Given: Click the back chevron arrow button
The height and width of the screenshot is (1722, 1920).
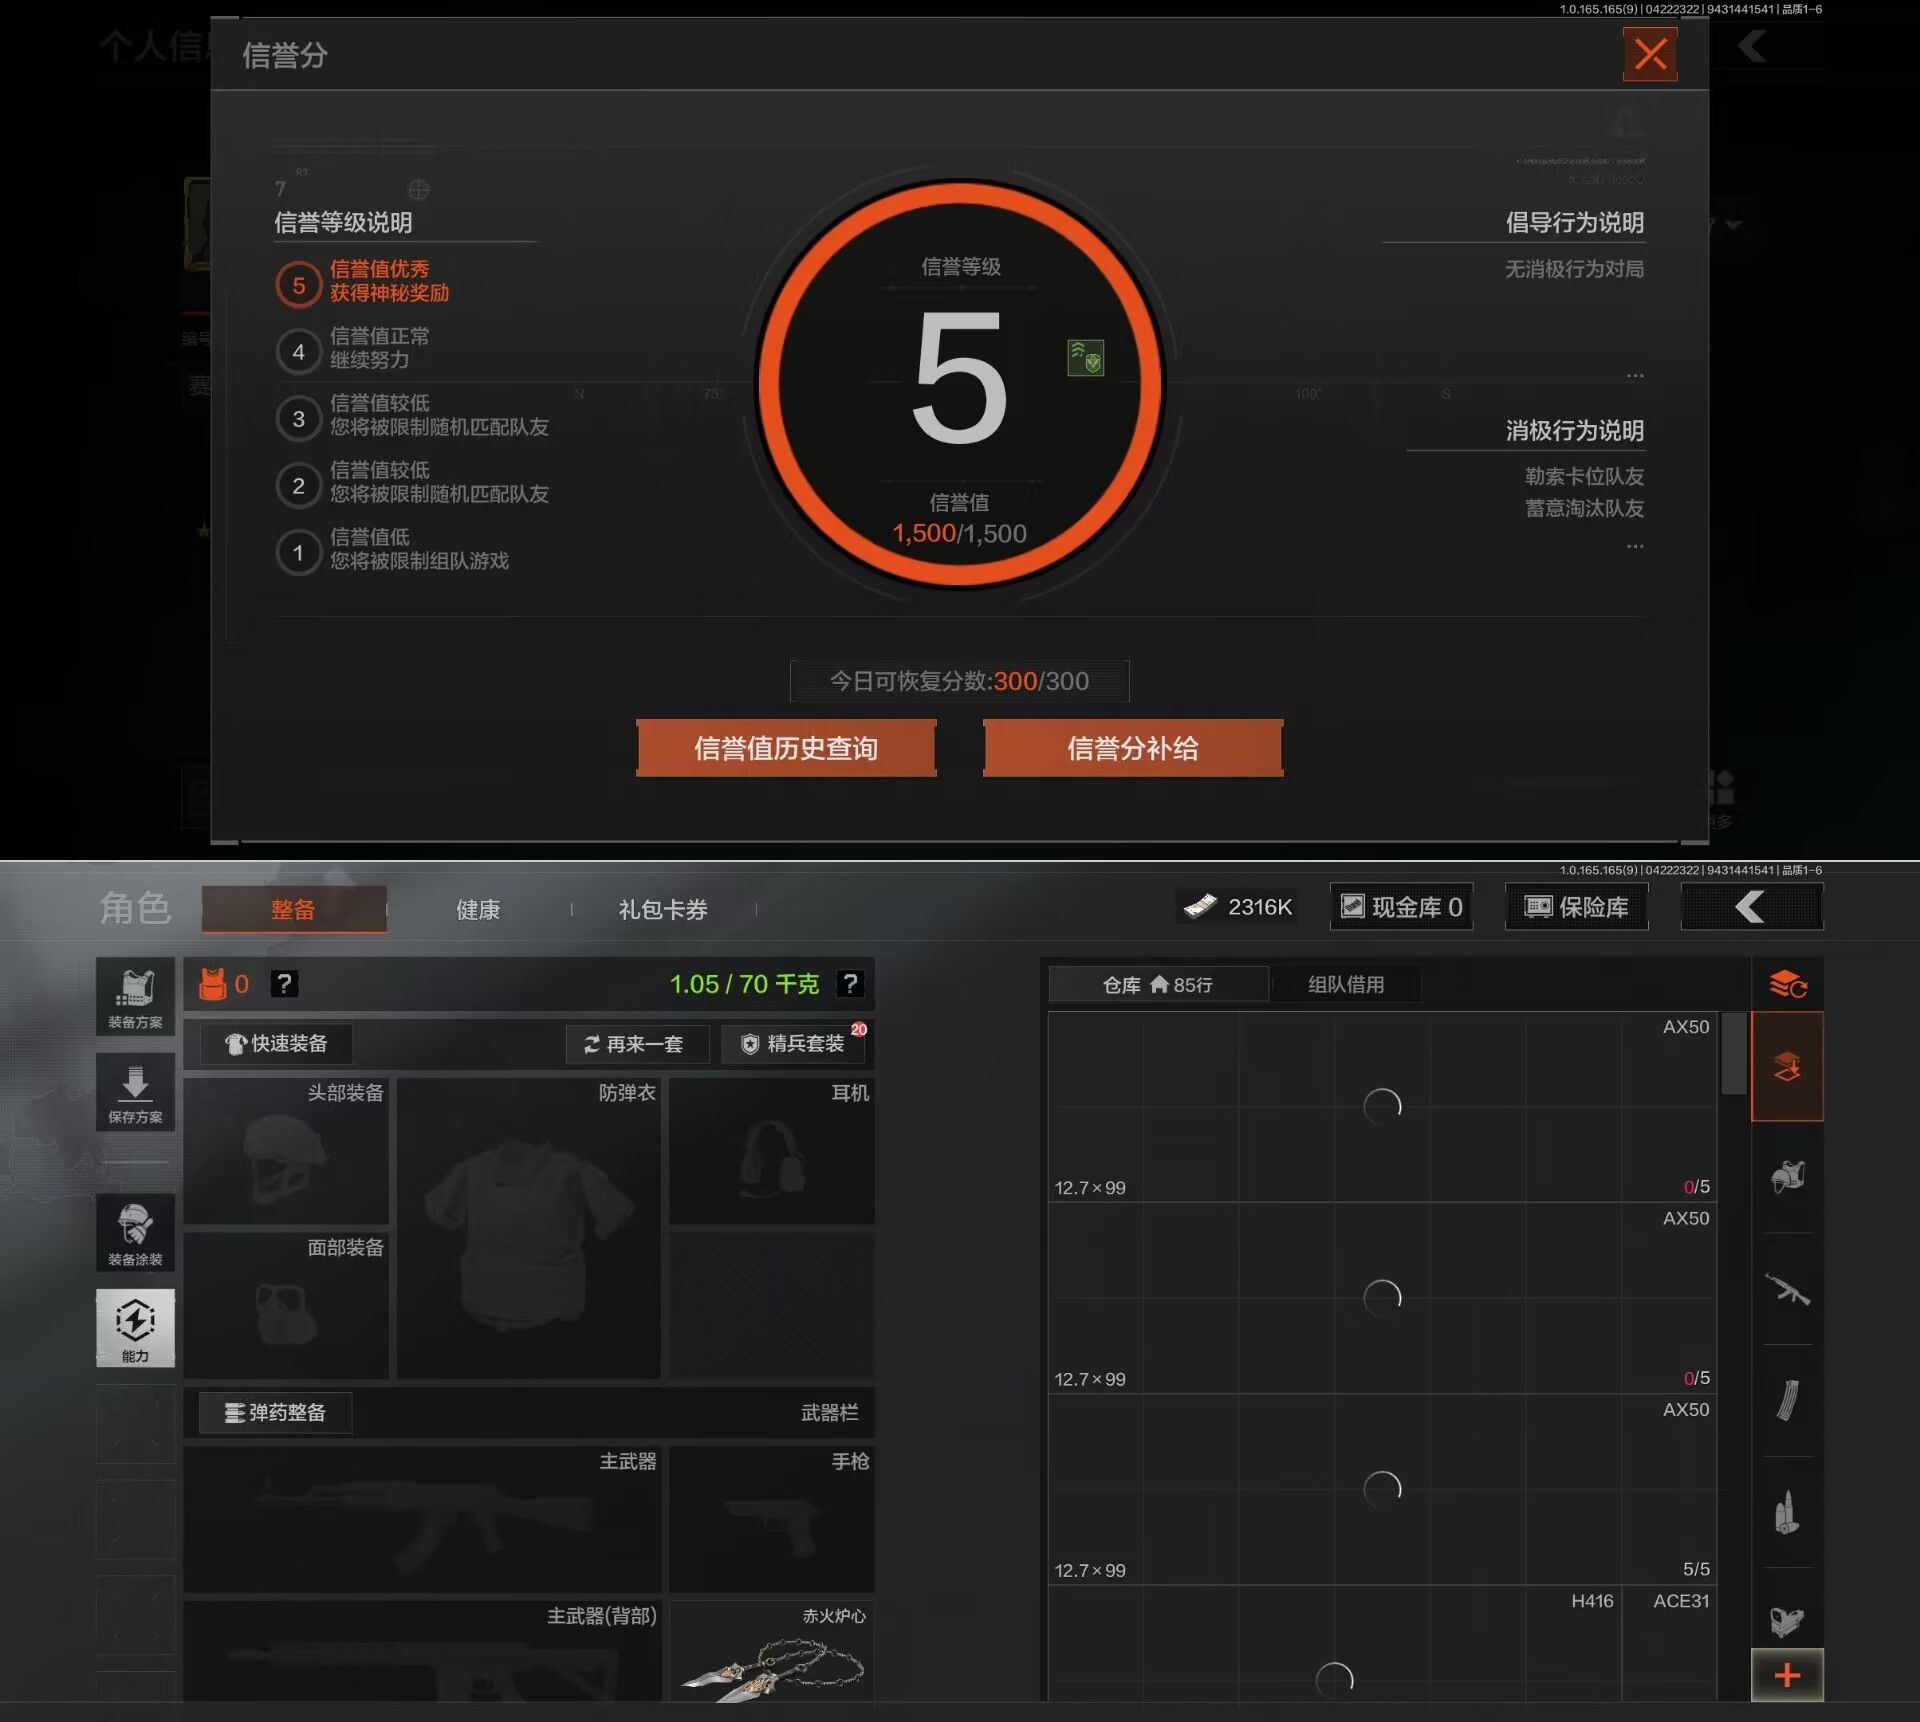Looking at the screenshot, I should (1751, 907).
